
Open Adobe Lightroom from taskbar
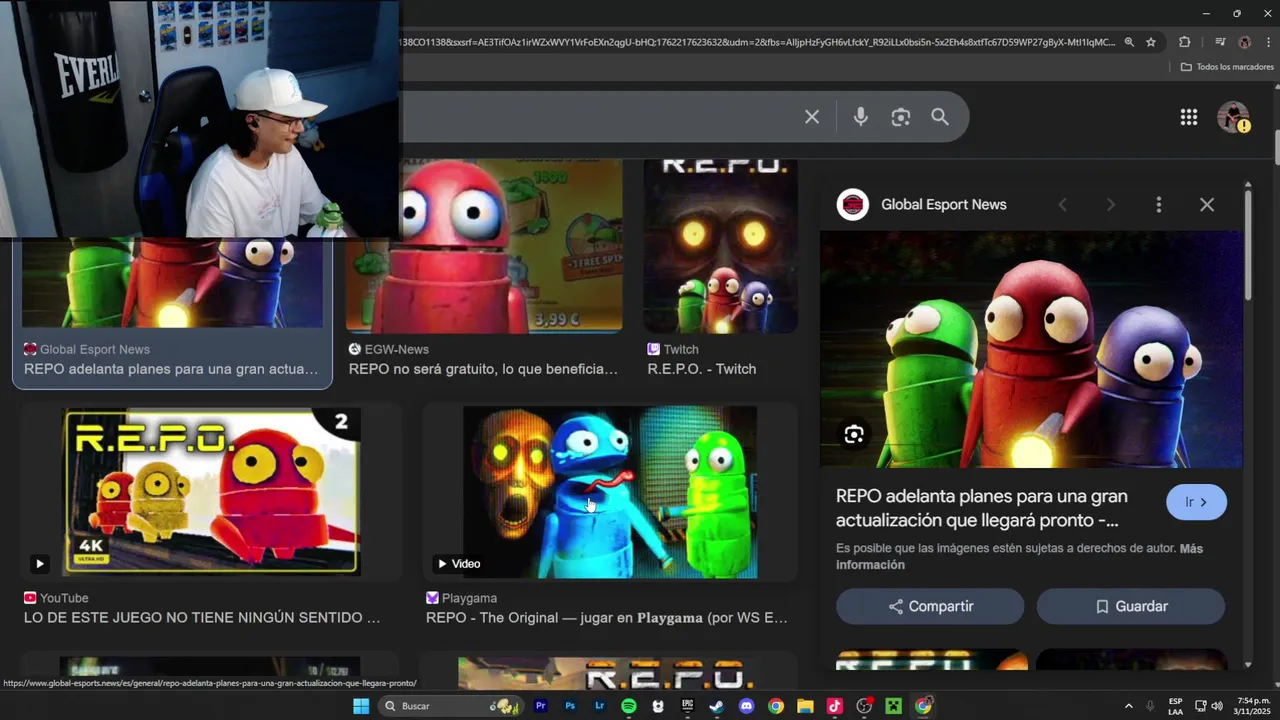(599, 706)
